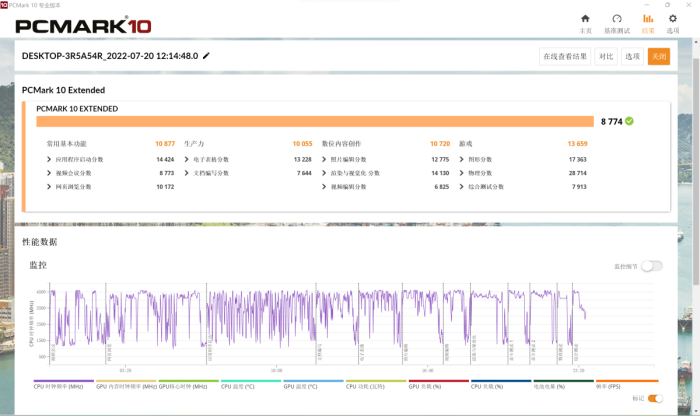Expand 视频会议分数 row
The image size is (700, 416).
(49, 173)
